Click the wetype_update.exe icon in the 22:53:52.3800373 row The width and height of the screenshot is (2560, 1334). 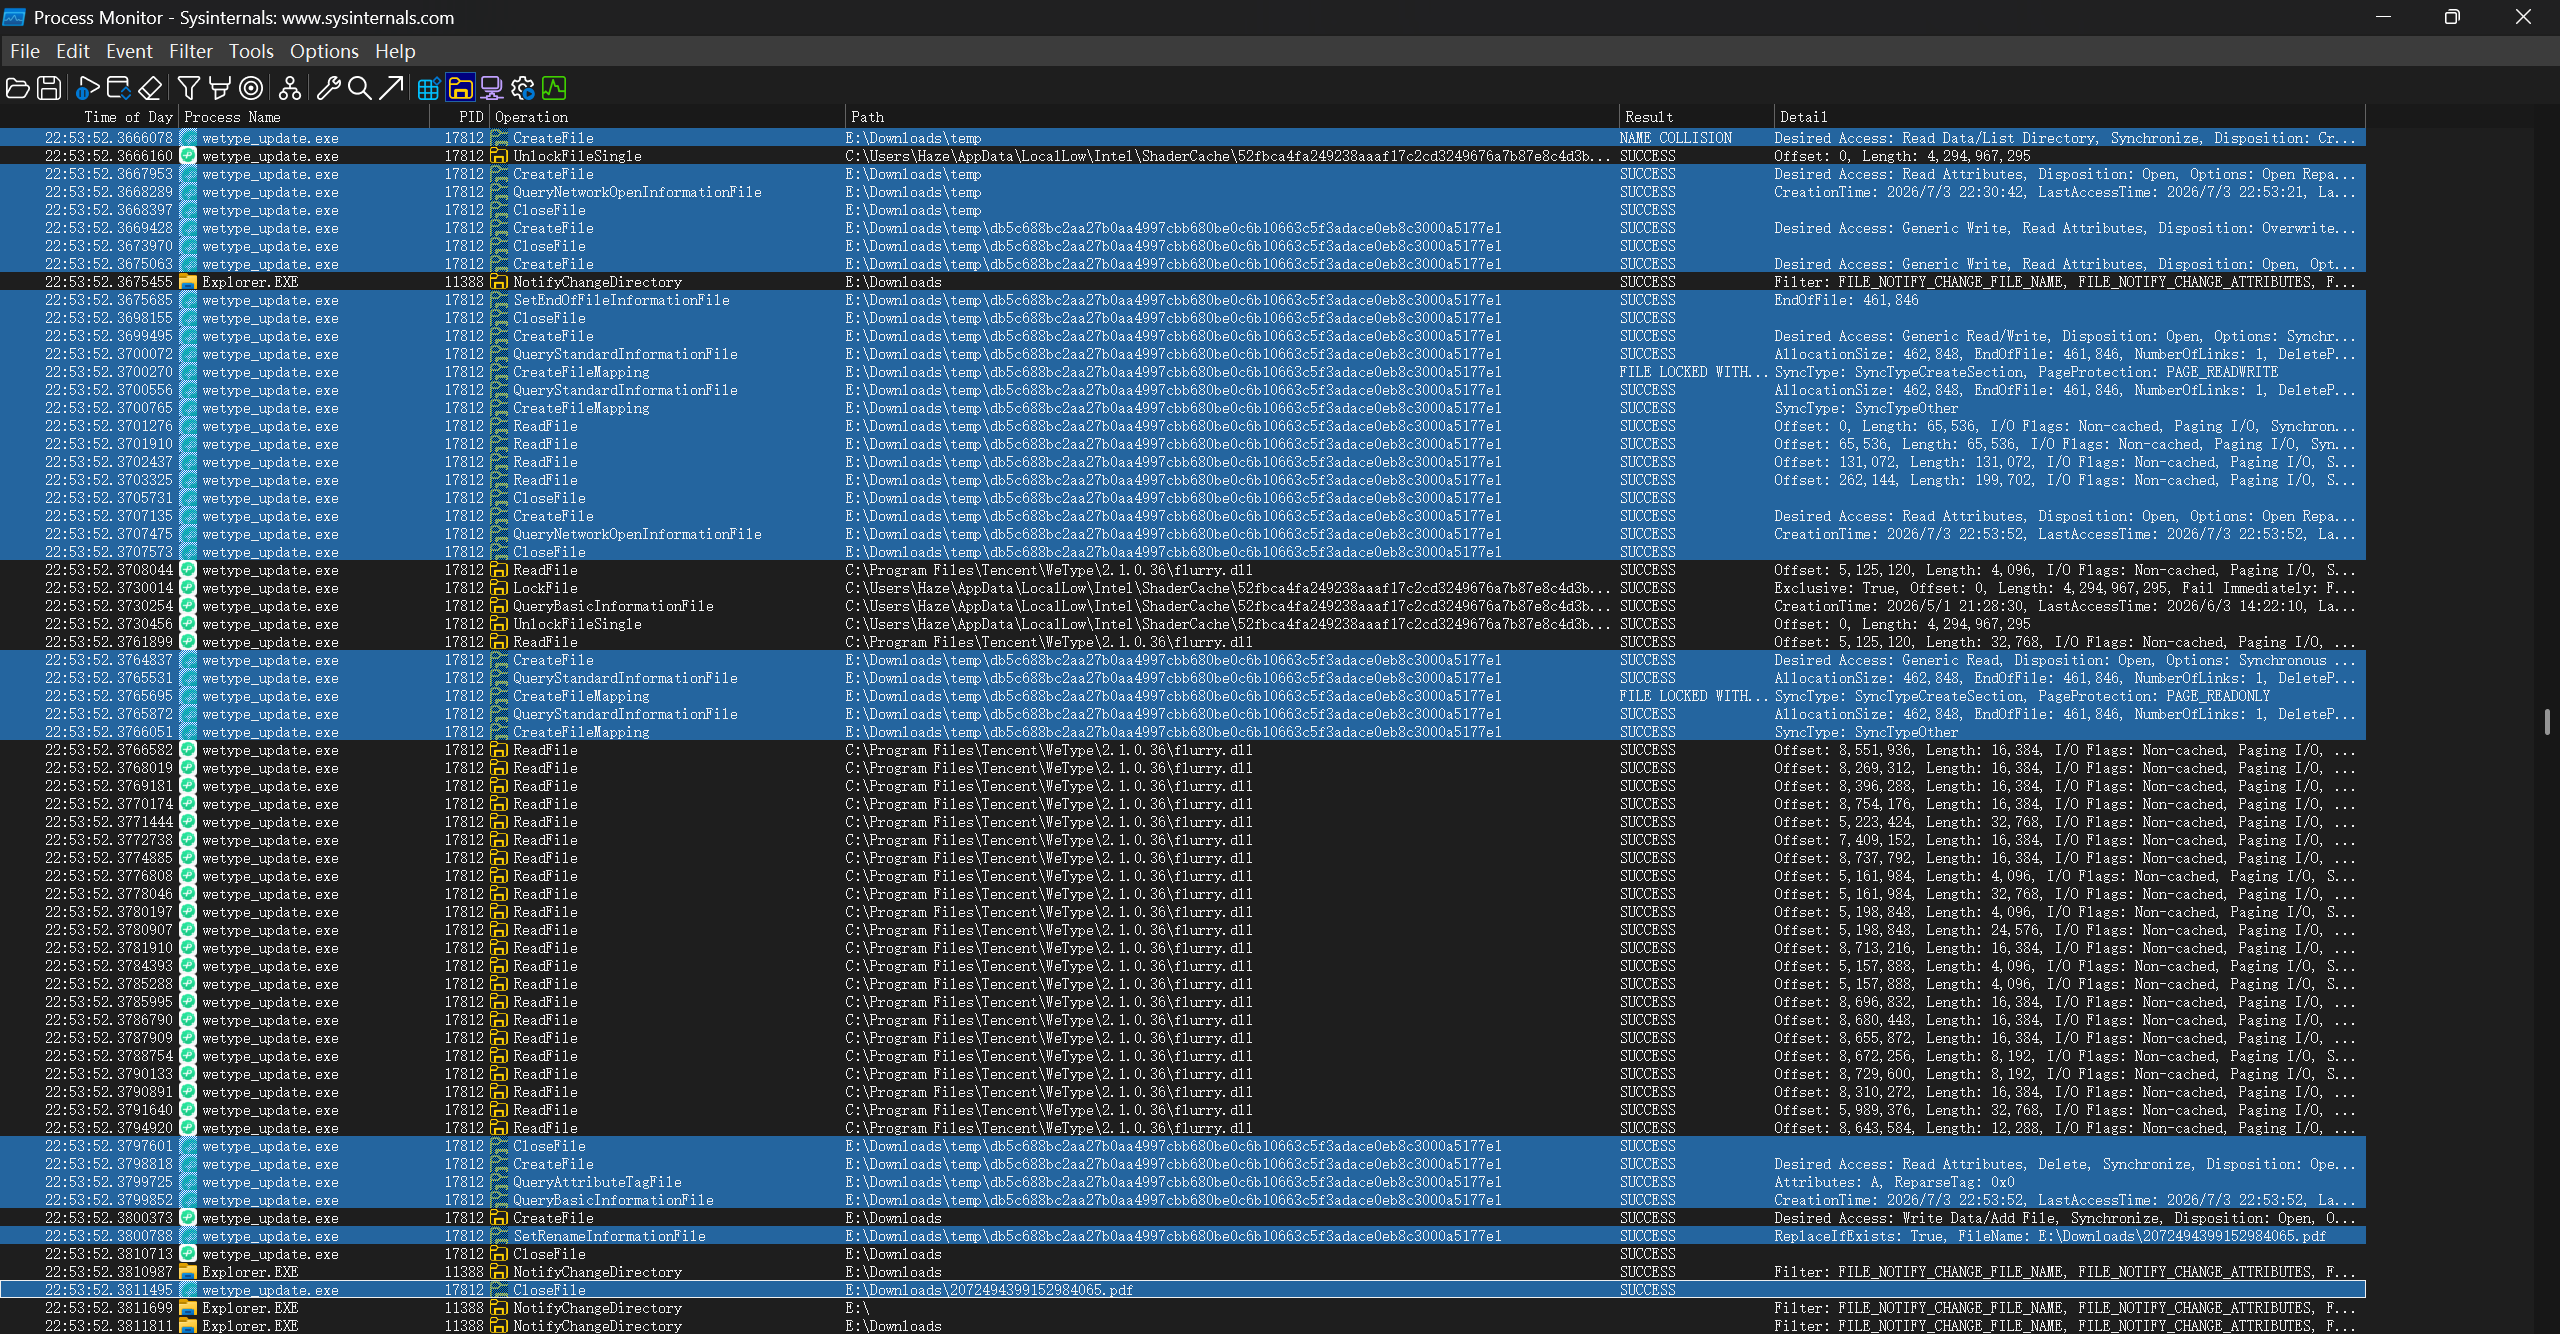click(x=188, y=1218)
